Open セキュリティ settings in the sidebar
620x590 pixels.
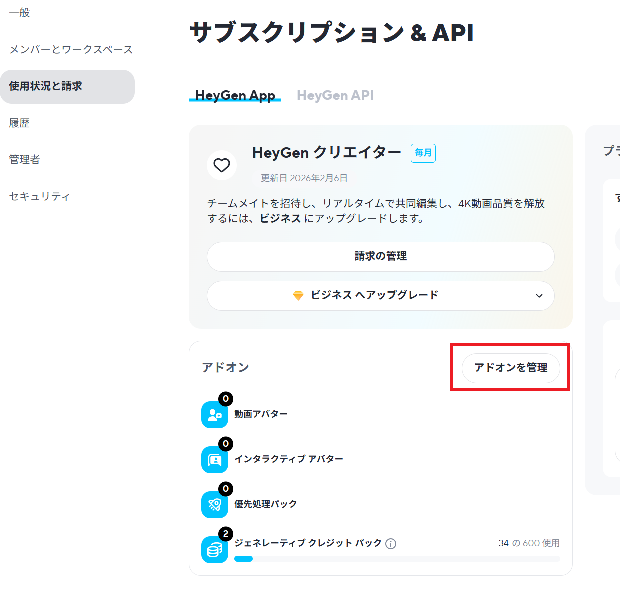point(39,196)
